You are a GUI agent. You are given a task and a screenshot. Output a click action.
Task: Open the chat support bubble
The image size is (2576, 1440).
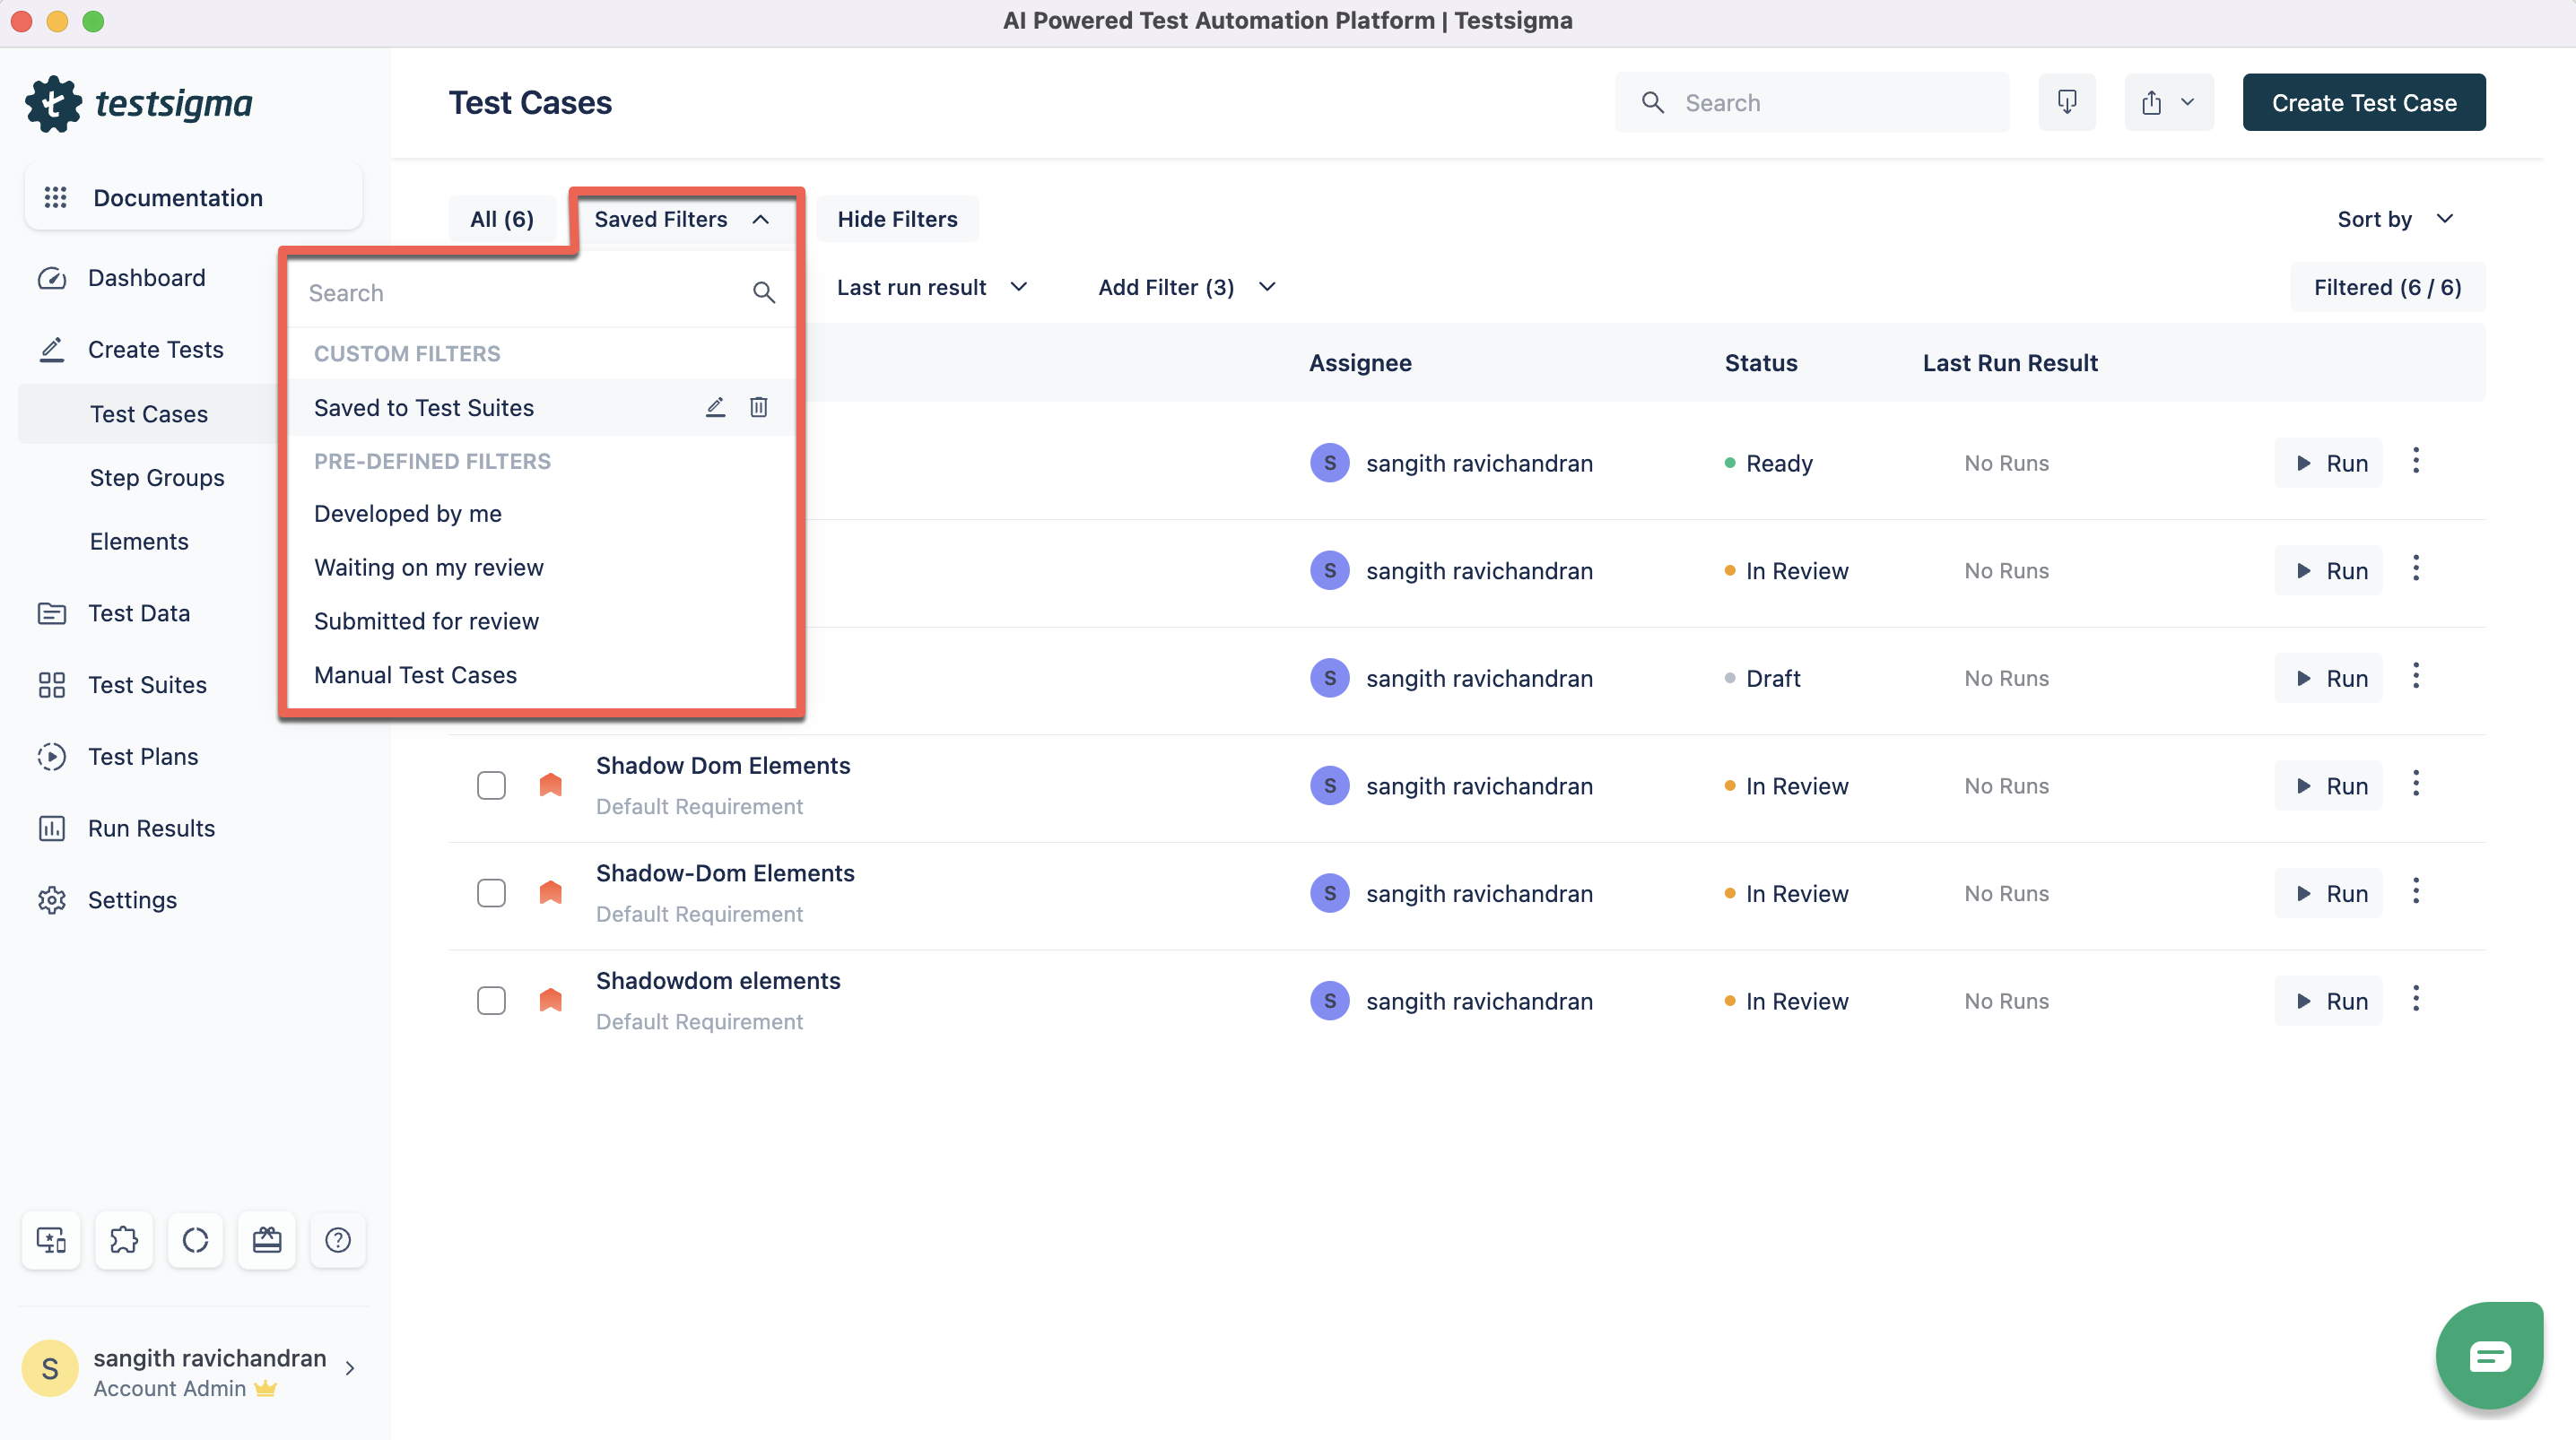pos(2488,1355)
